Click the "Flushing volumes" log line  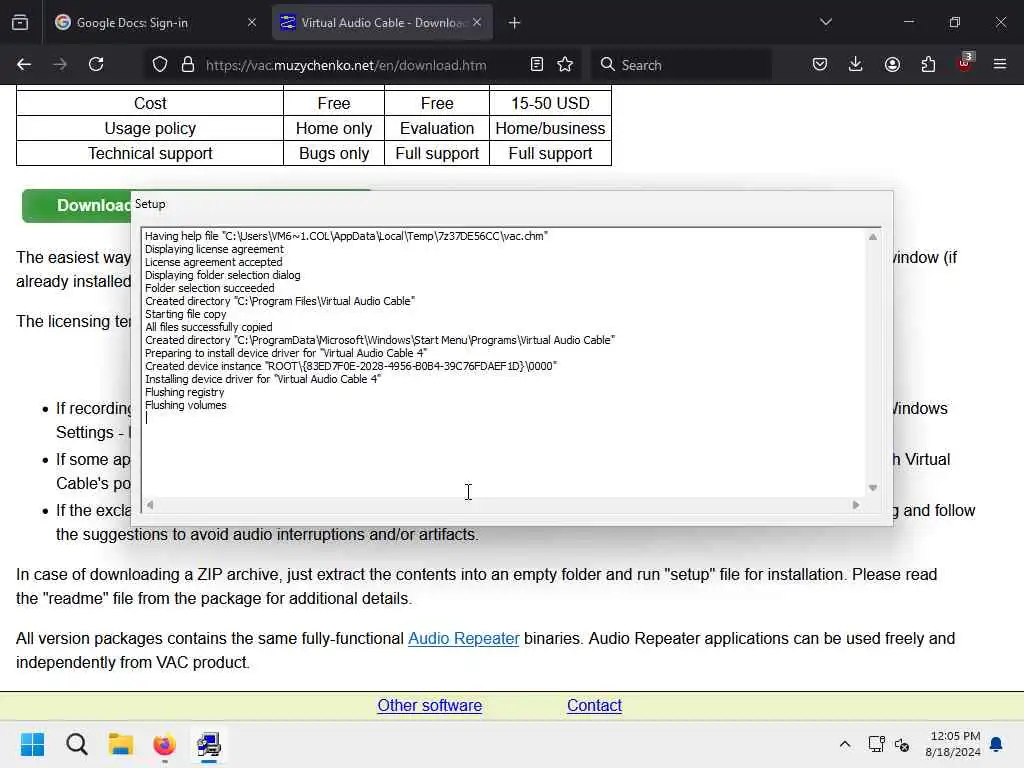click(x=185, y=405)
